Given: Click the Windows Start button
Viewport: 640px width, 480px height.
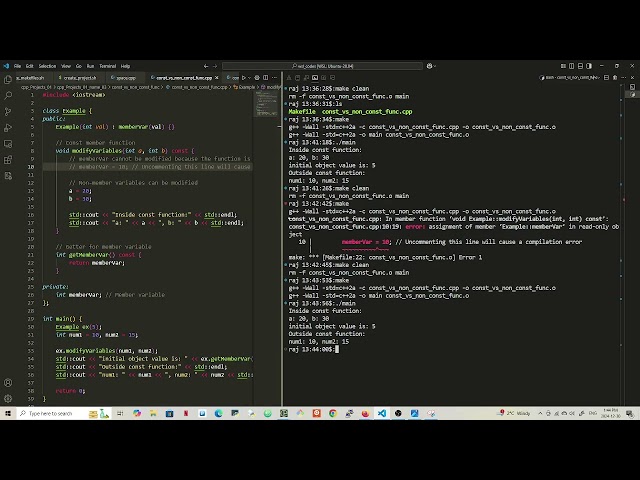Looking at the screenshot, I should tap(7, 413).
